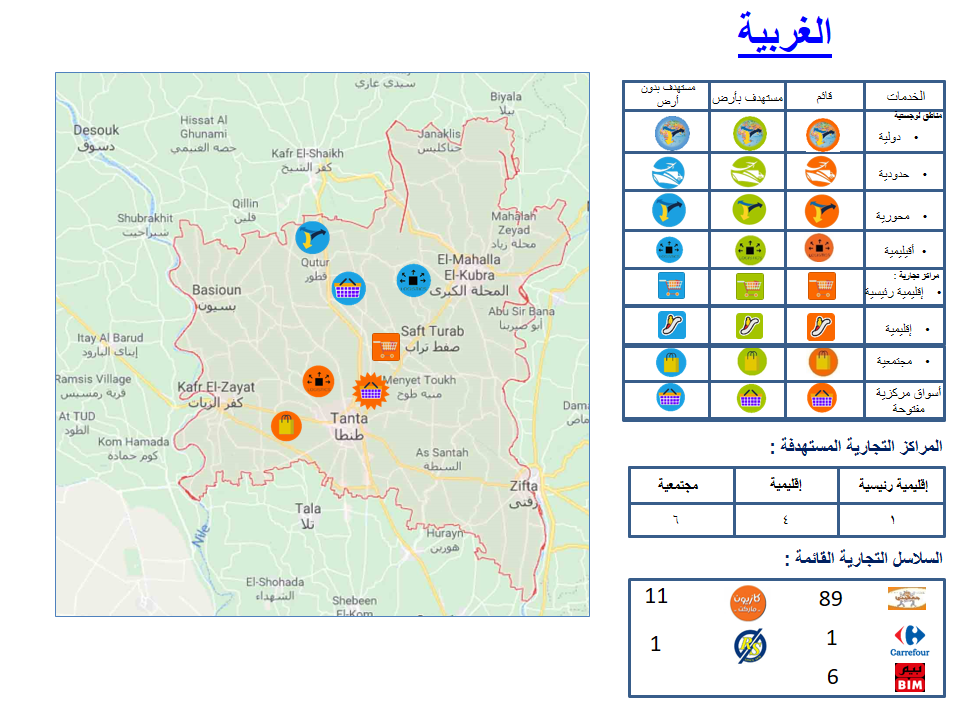This screenshot has width=960, height=720.
Task: Click the orange Kazyon market logo
Action: 748,602
